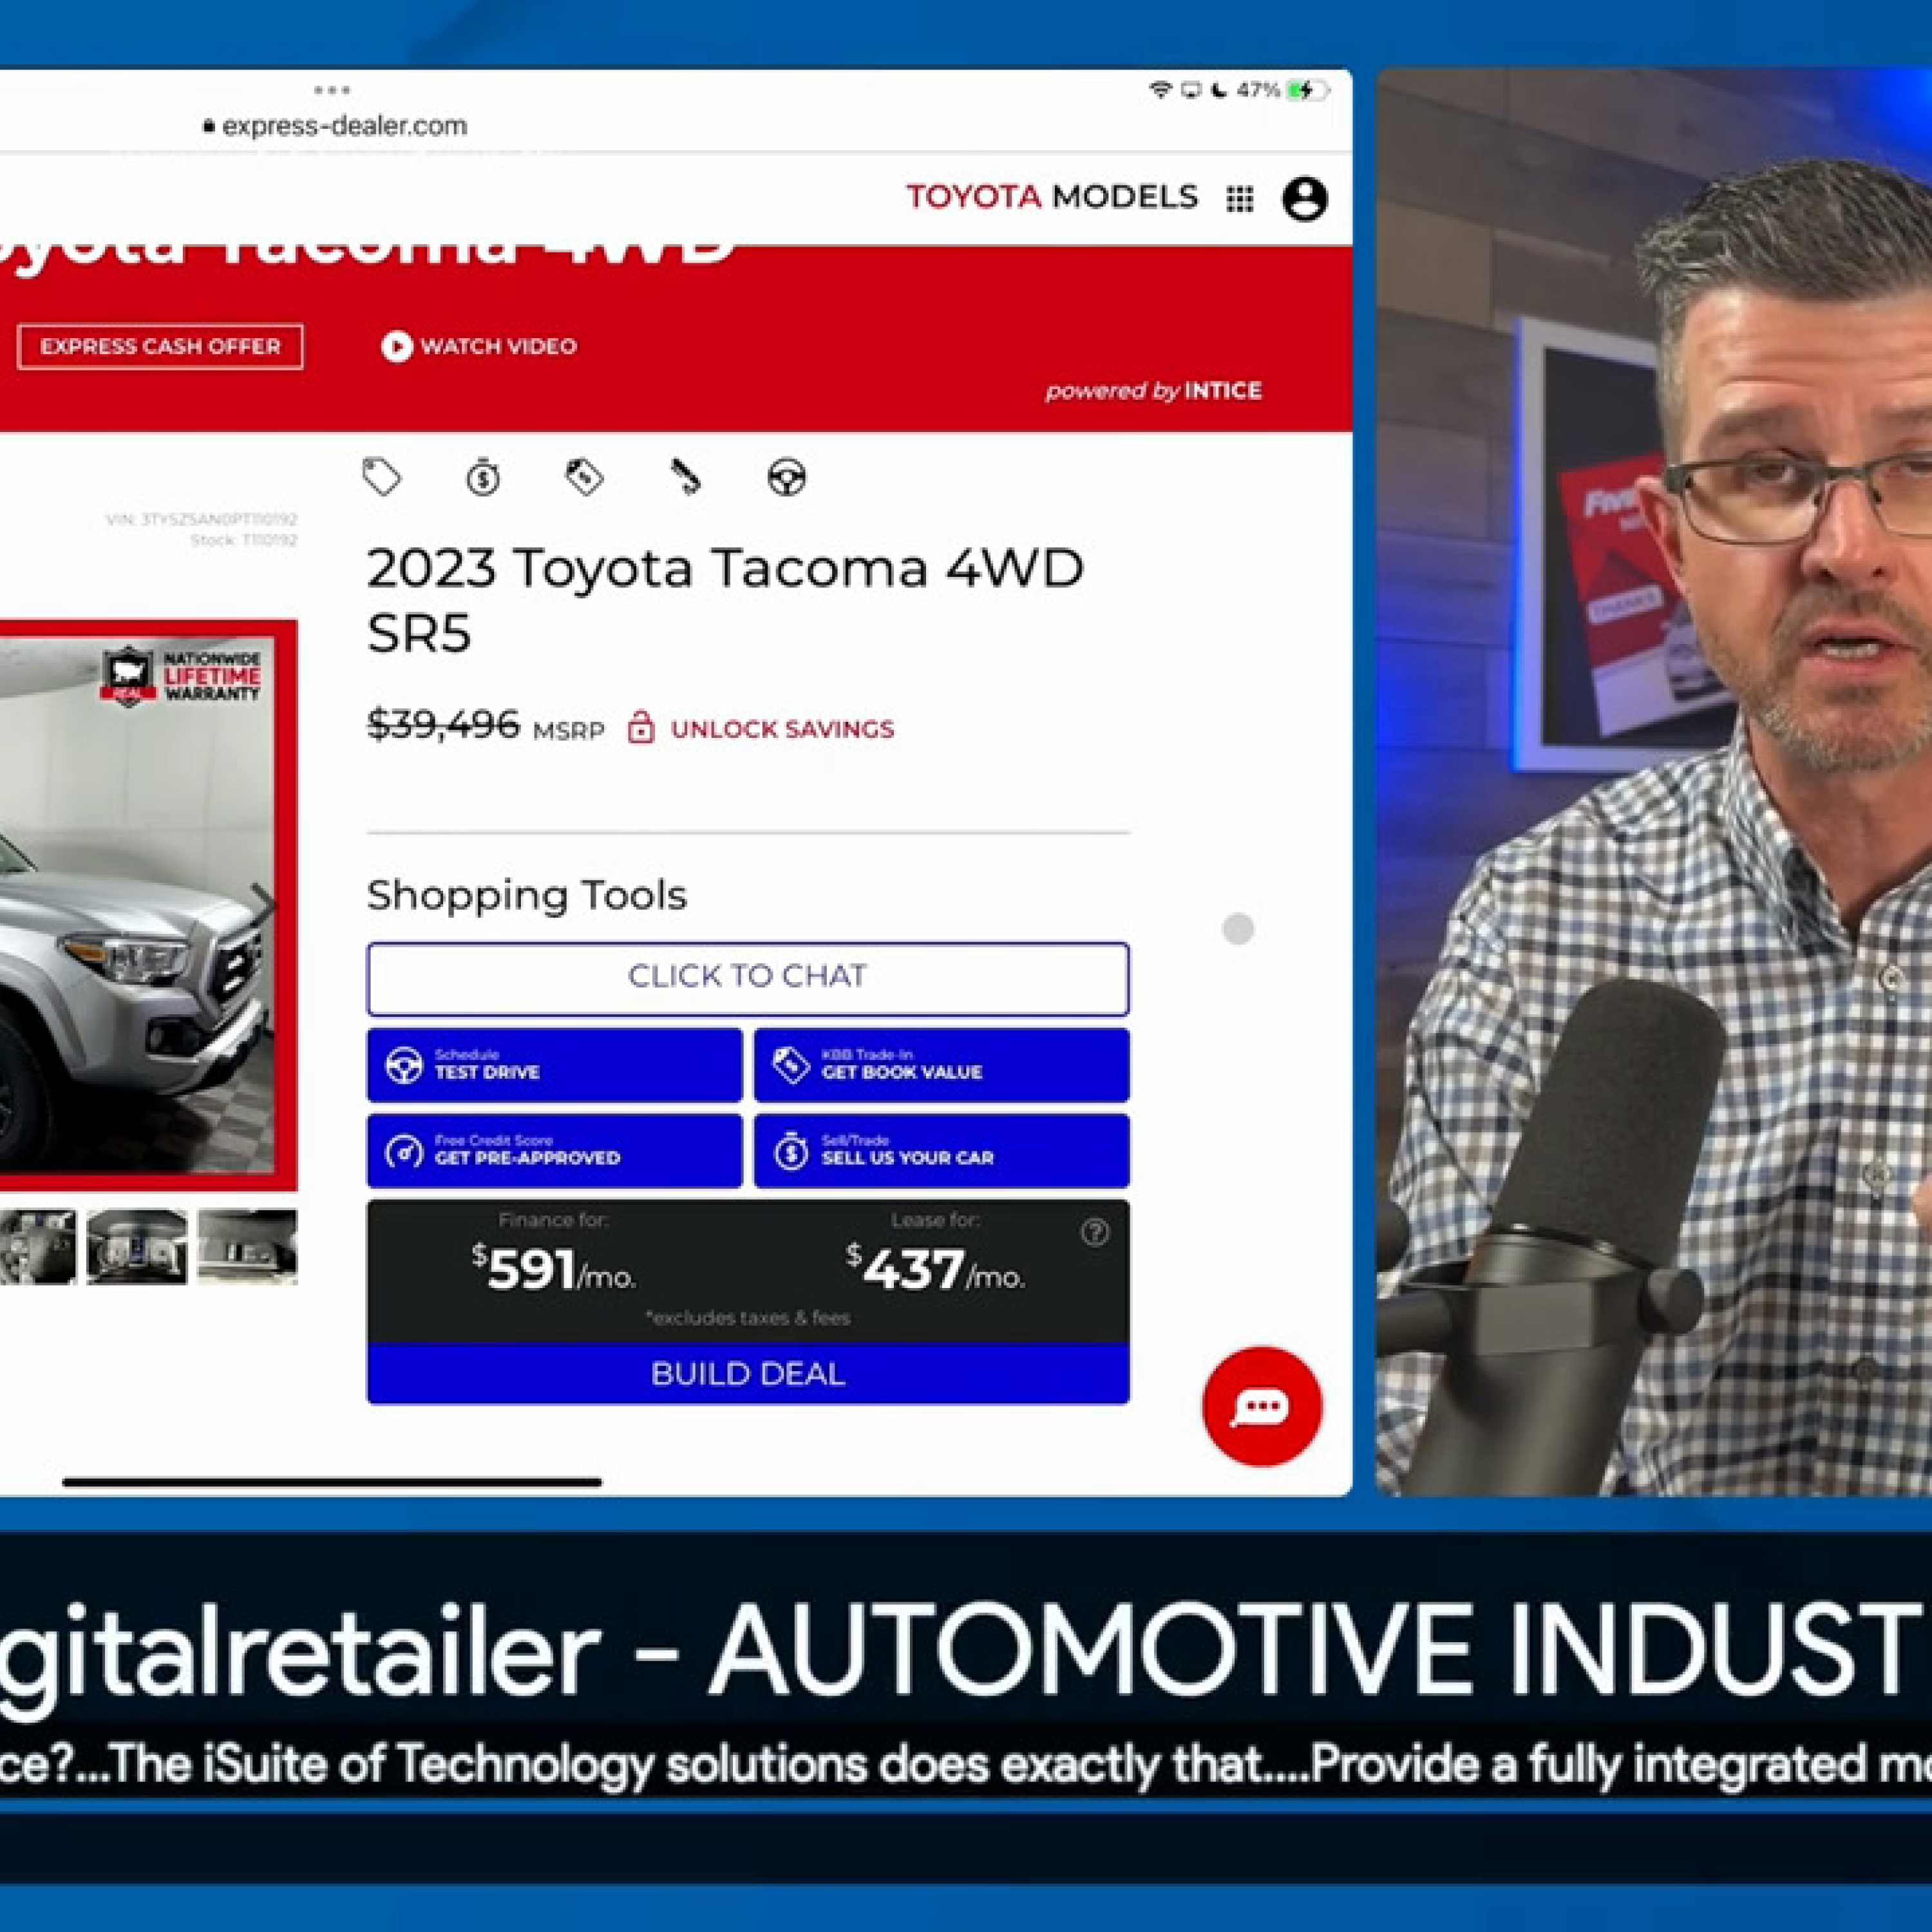1932x1932 pixels.
Task: Click the question mark help icon in payment box
Action: 1095,1232
